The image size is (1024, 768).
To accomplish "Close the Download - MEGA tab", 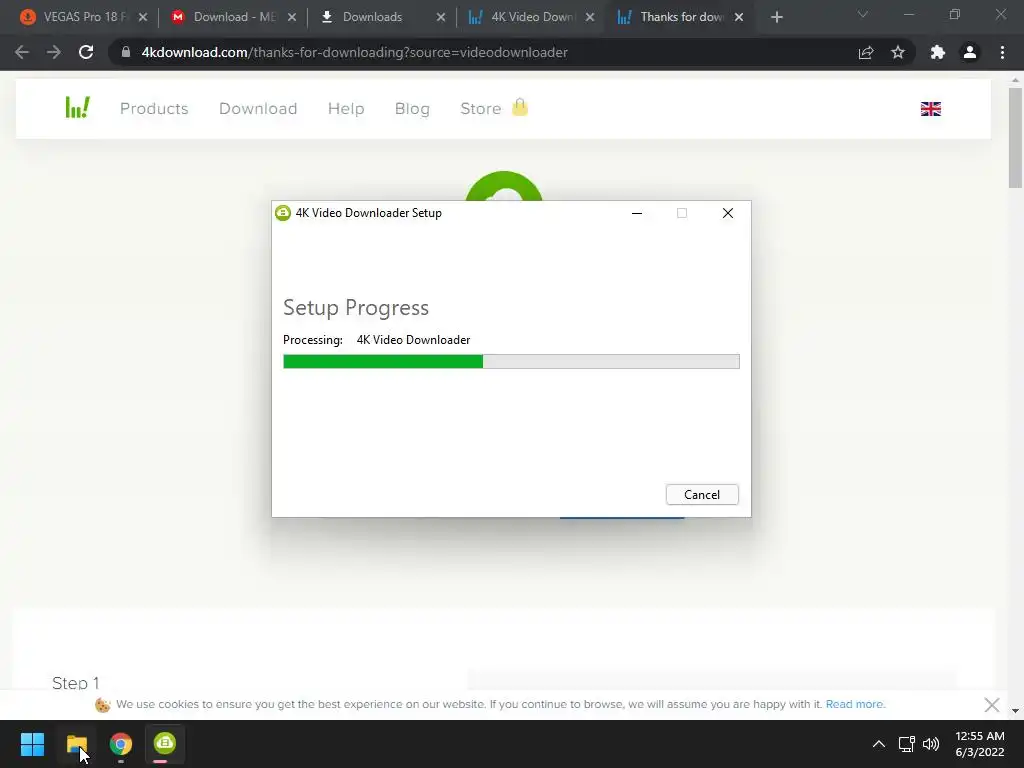I will (x=292, y=17).
